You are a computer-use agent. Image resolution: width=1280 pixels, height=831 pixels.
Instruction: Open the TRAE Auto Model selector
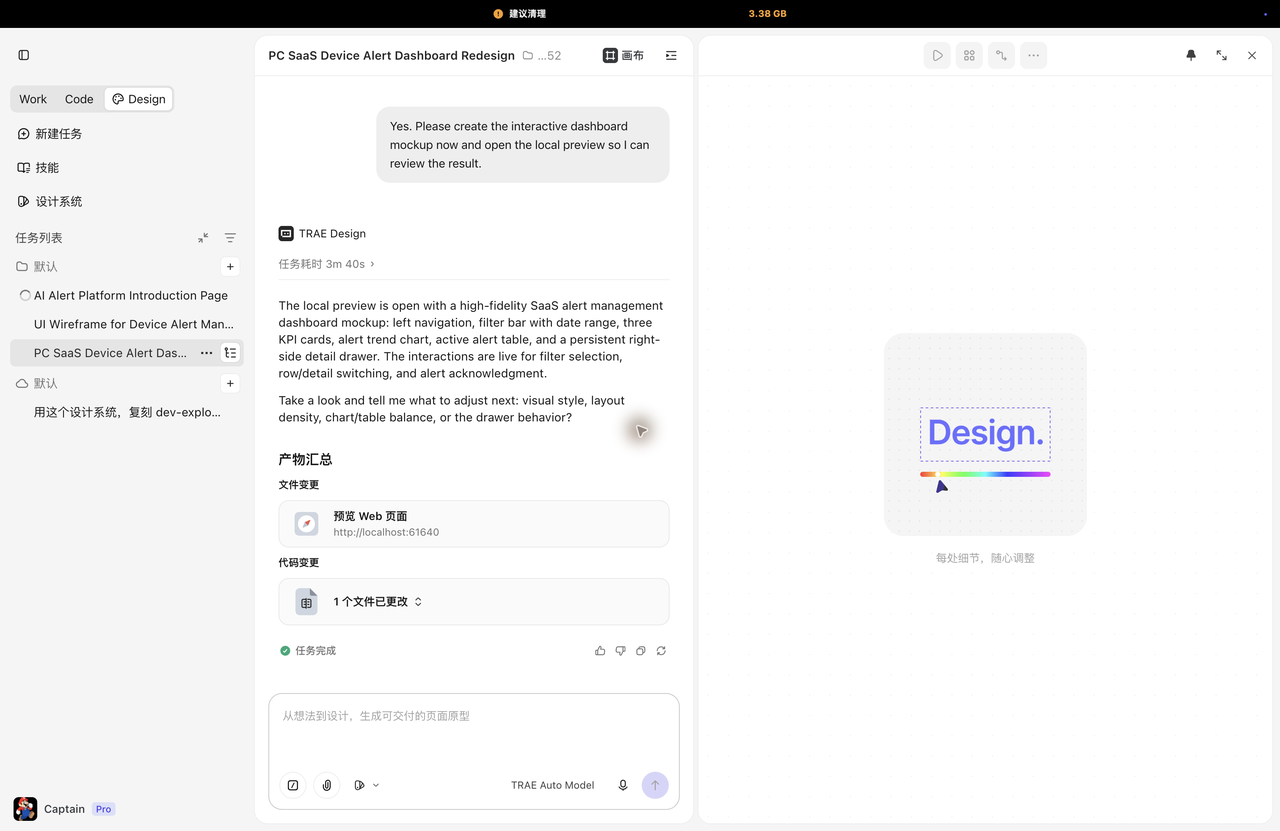click(553, 785)
